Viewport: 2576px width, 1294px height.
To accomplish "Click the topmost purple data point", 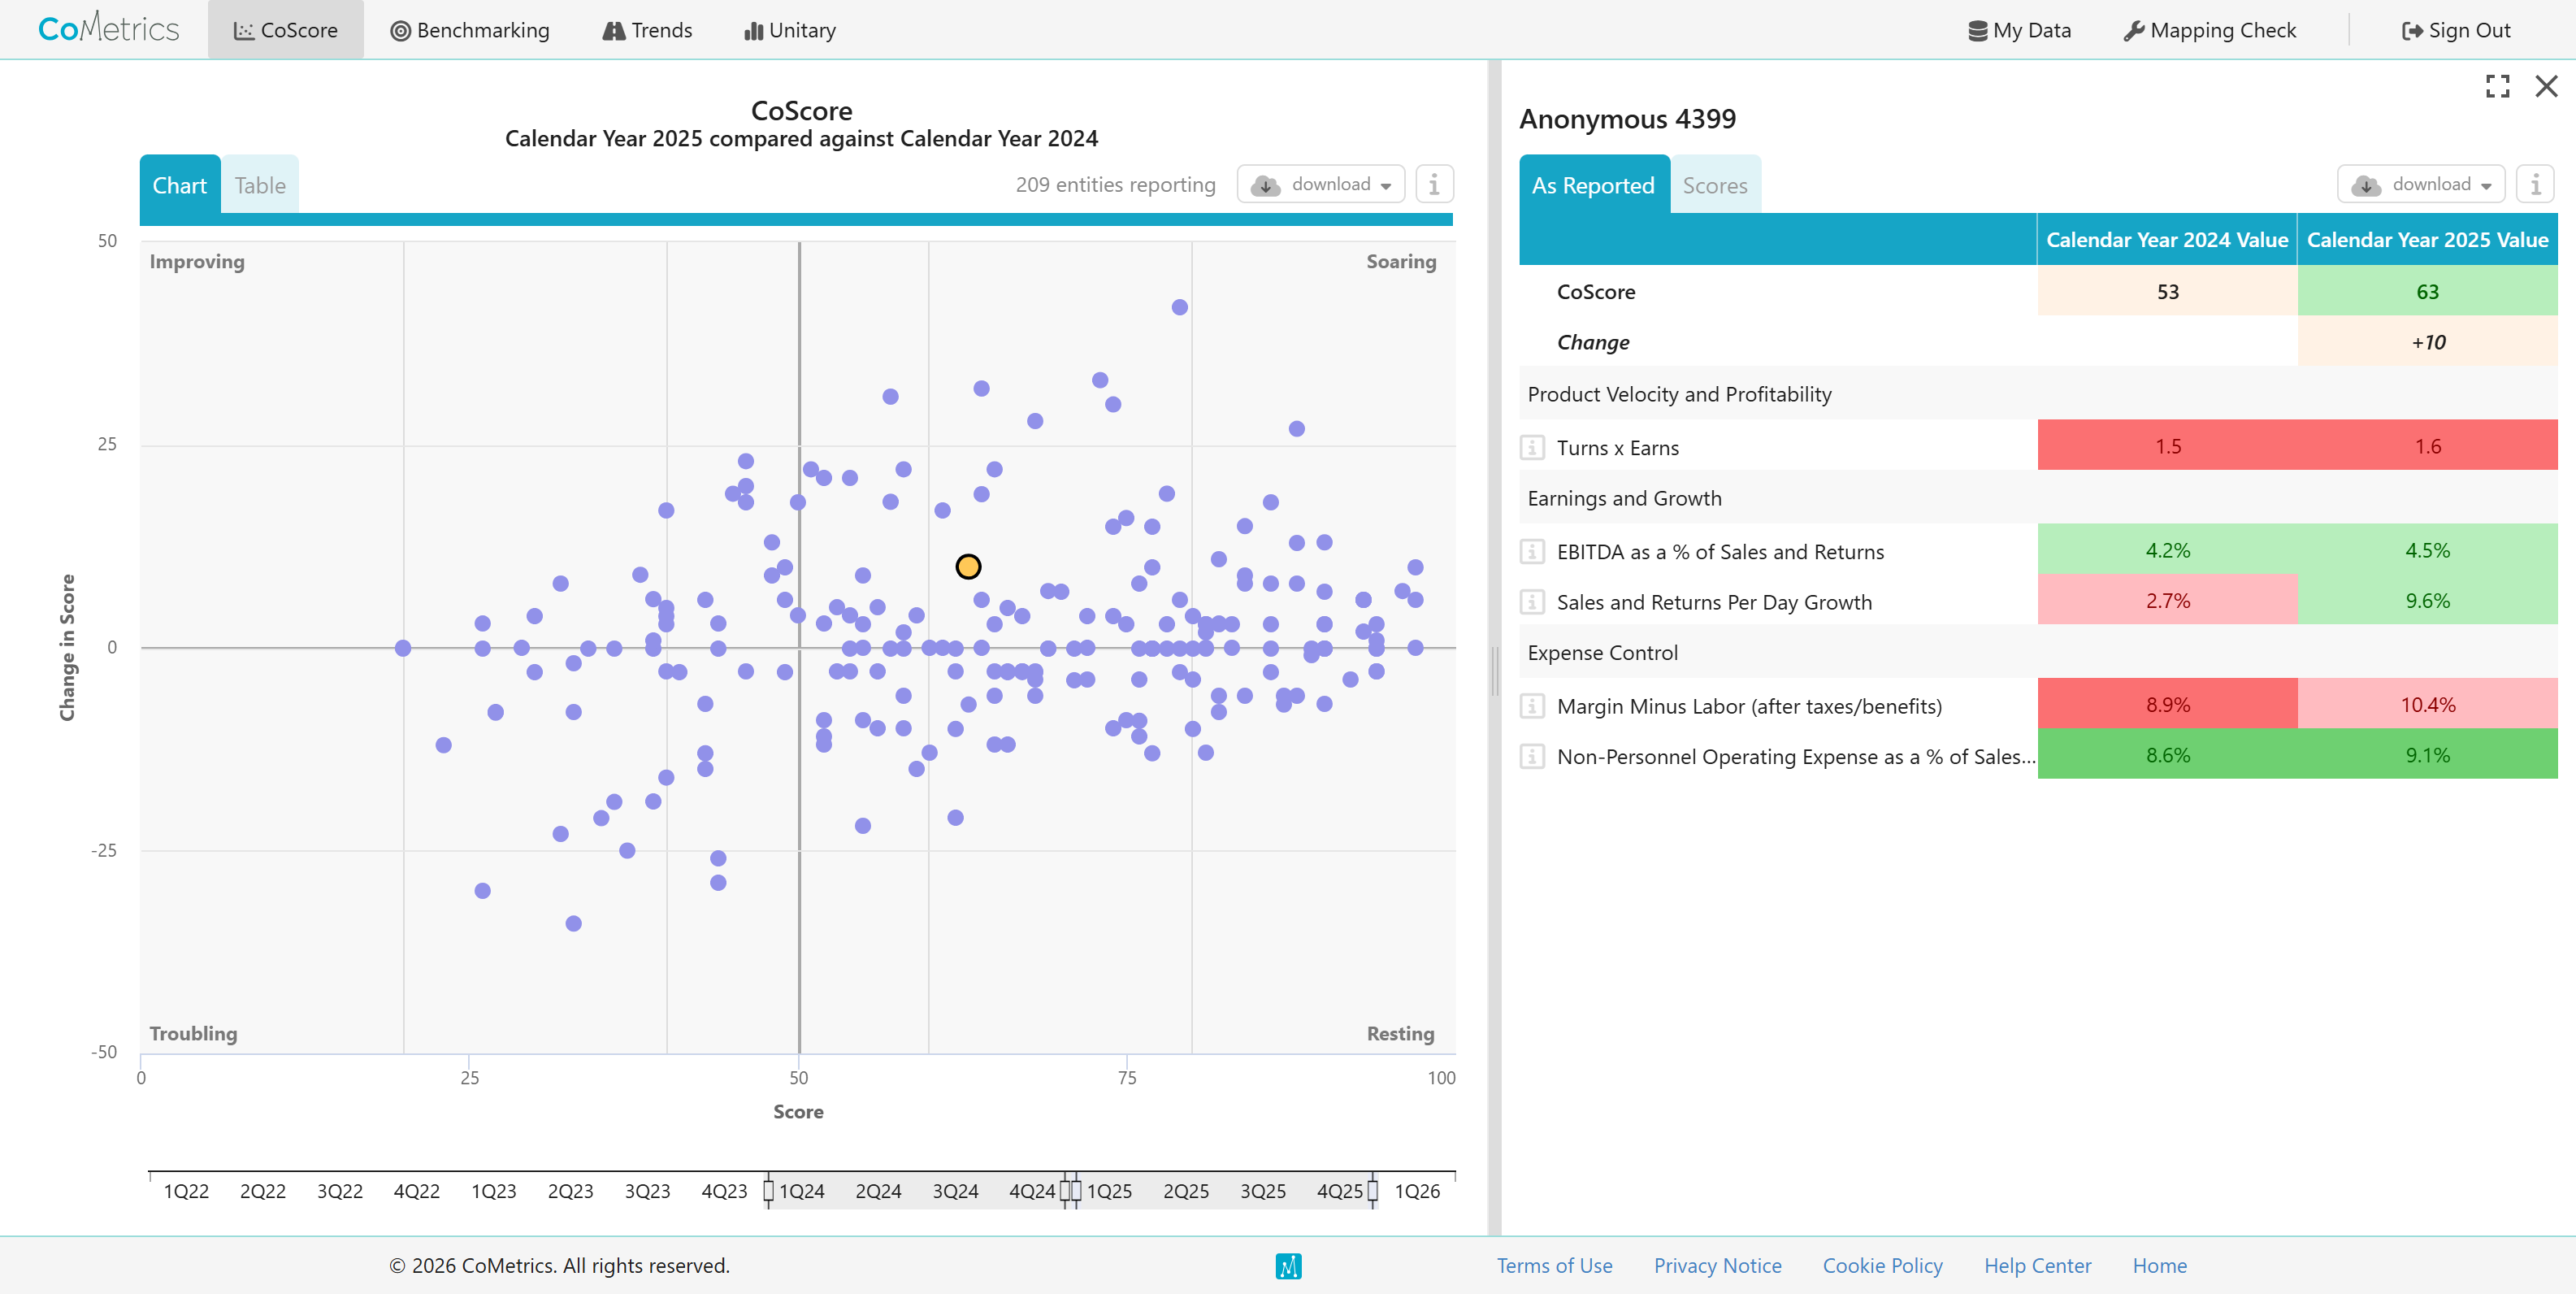I will pos(1180,307).
